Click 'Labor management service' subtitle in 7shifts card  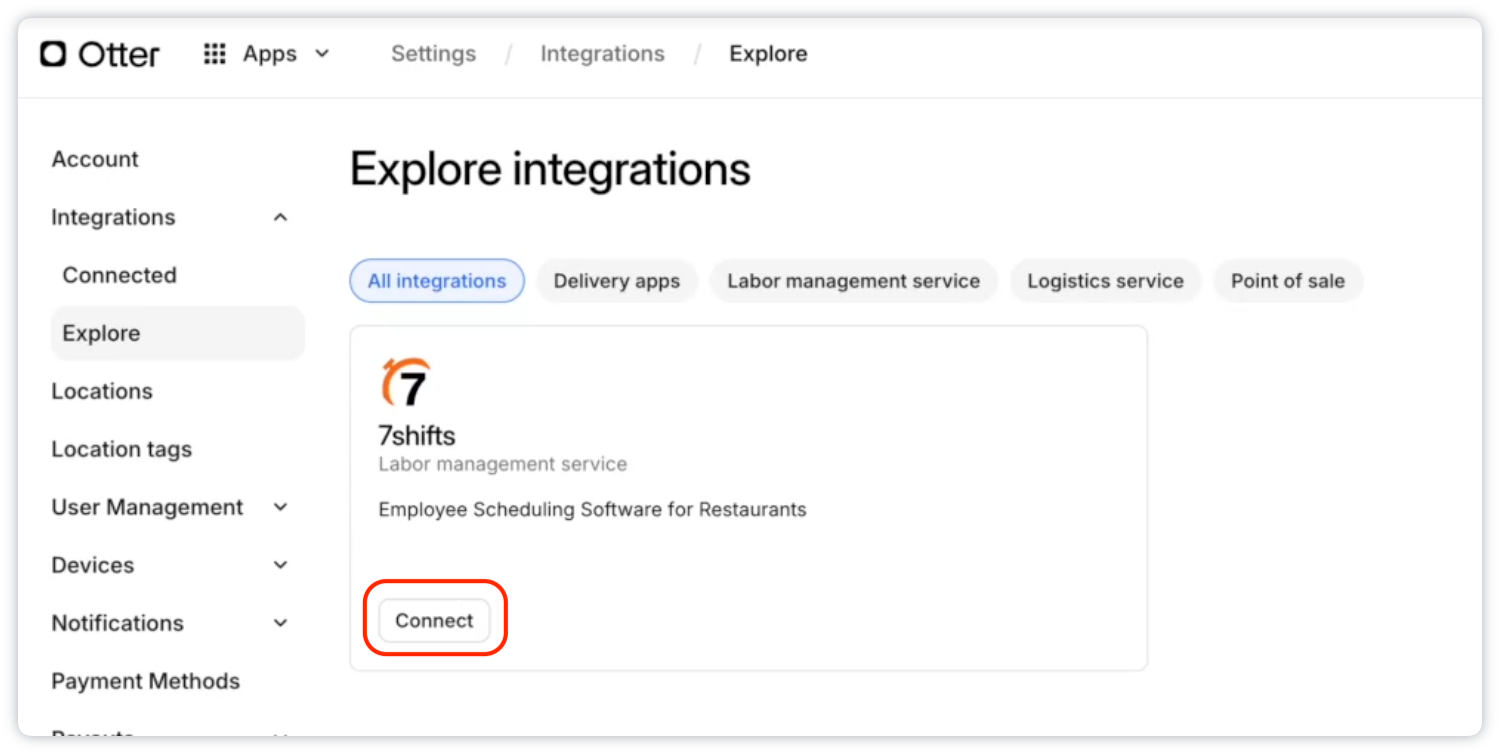coord(503,465)
